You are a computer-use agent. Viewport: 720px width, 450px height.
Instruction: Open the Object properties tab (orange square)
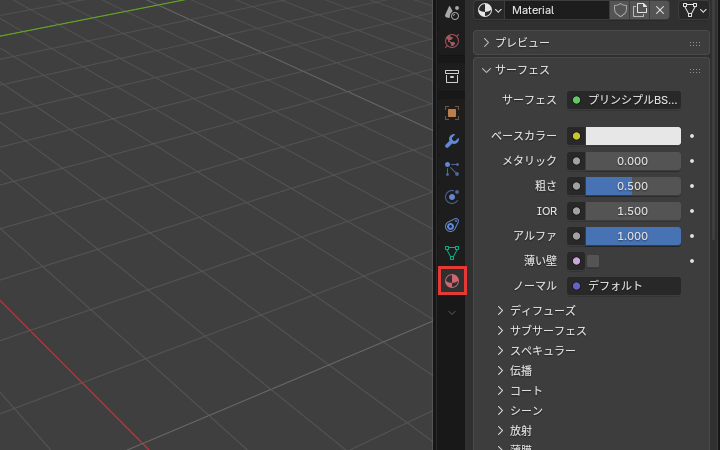[x=452, y=113]
